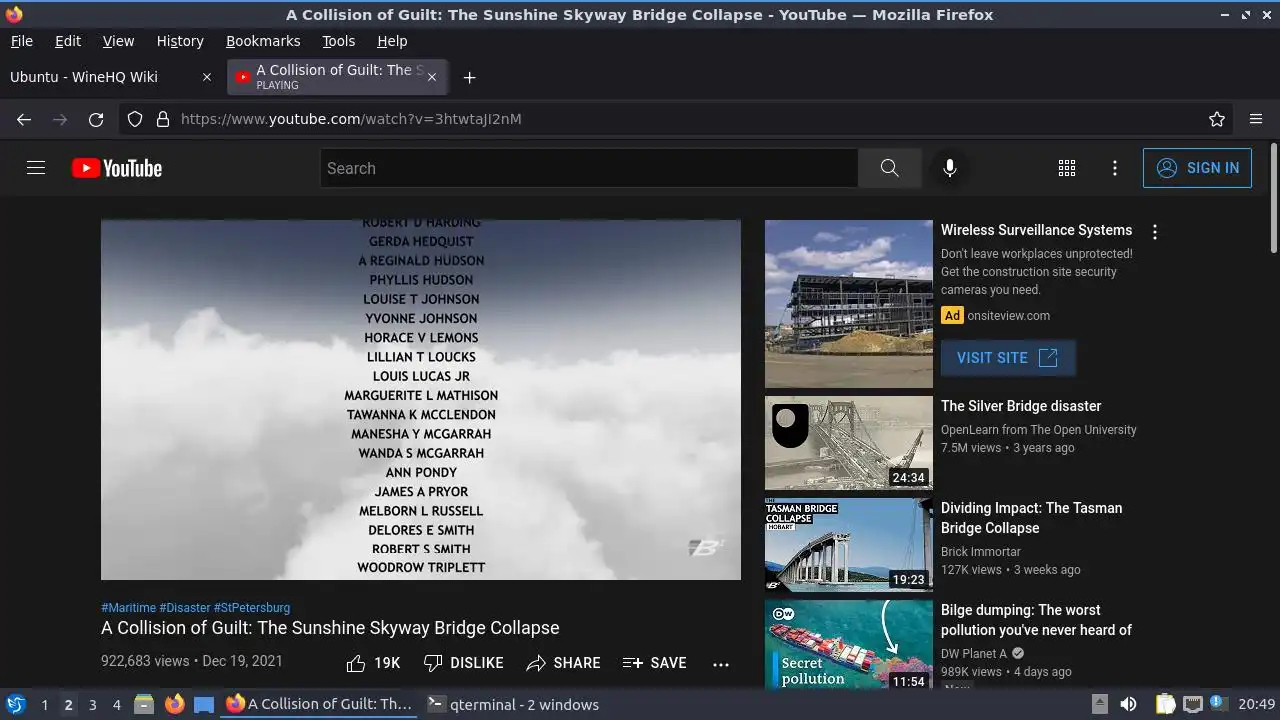Open the tracking protection shield
The width and height of the screenshot is (1280, 720).
click(135, 119)
